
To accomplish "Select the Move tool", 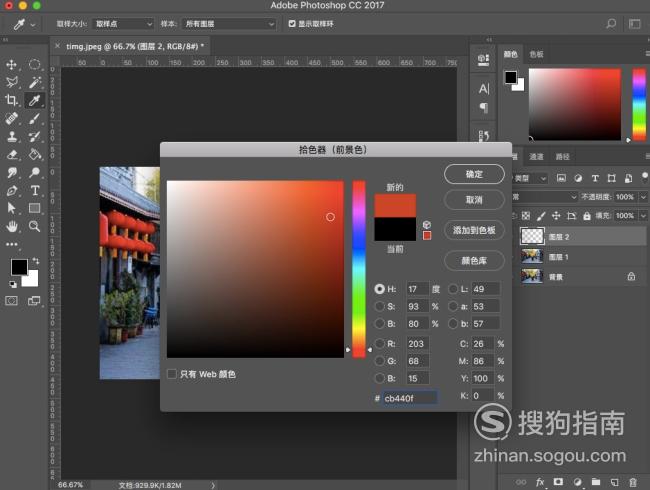I will (11, 64).
